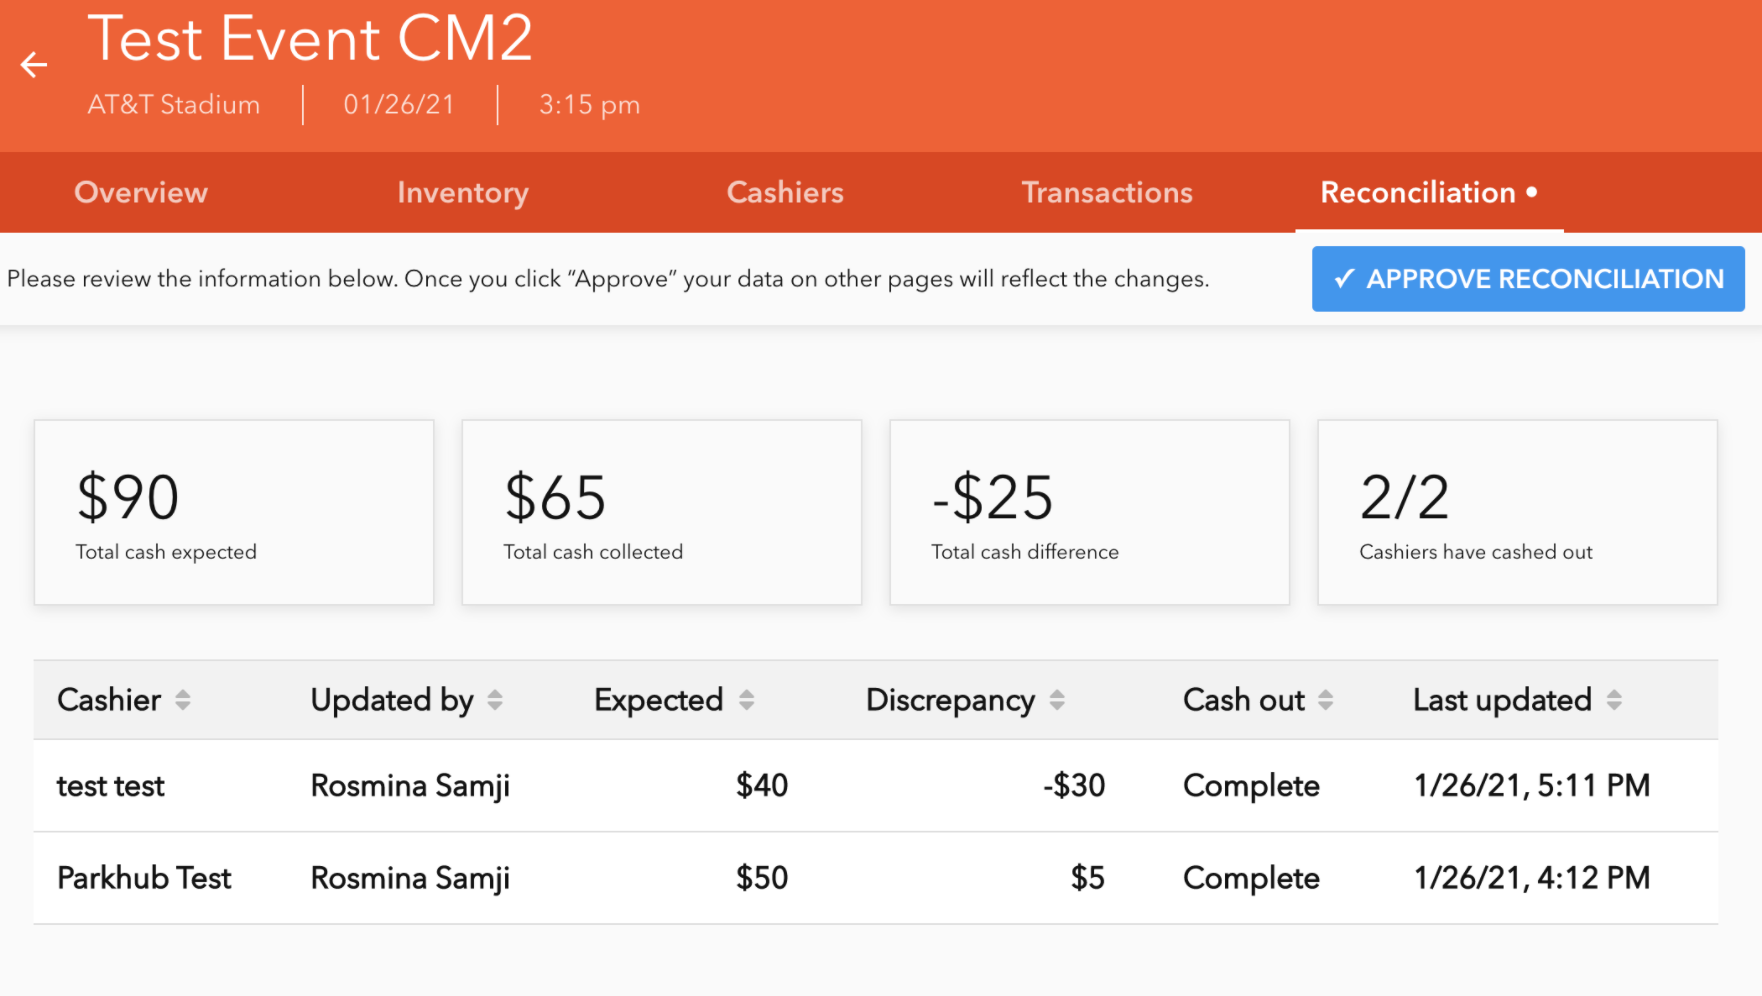Open the Cashiers tab
Viewport: 1762px width, 996px height.
tap(785, 192)
